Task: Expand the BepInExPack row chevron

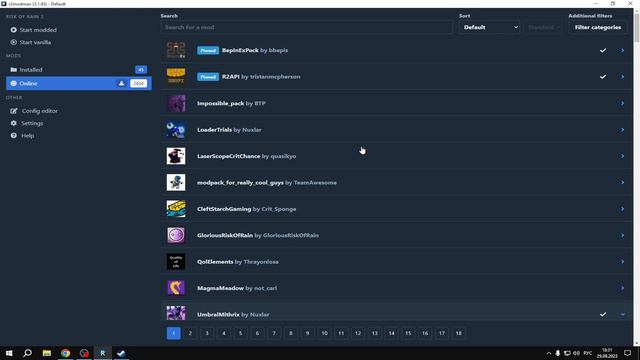Action: coord(622,50)
